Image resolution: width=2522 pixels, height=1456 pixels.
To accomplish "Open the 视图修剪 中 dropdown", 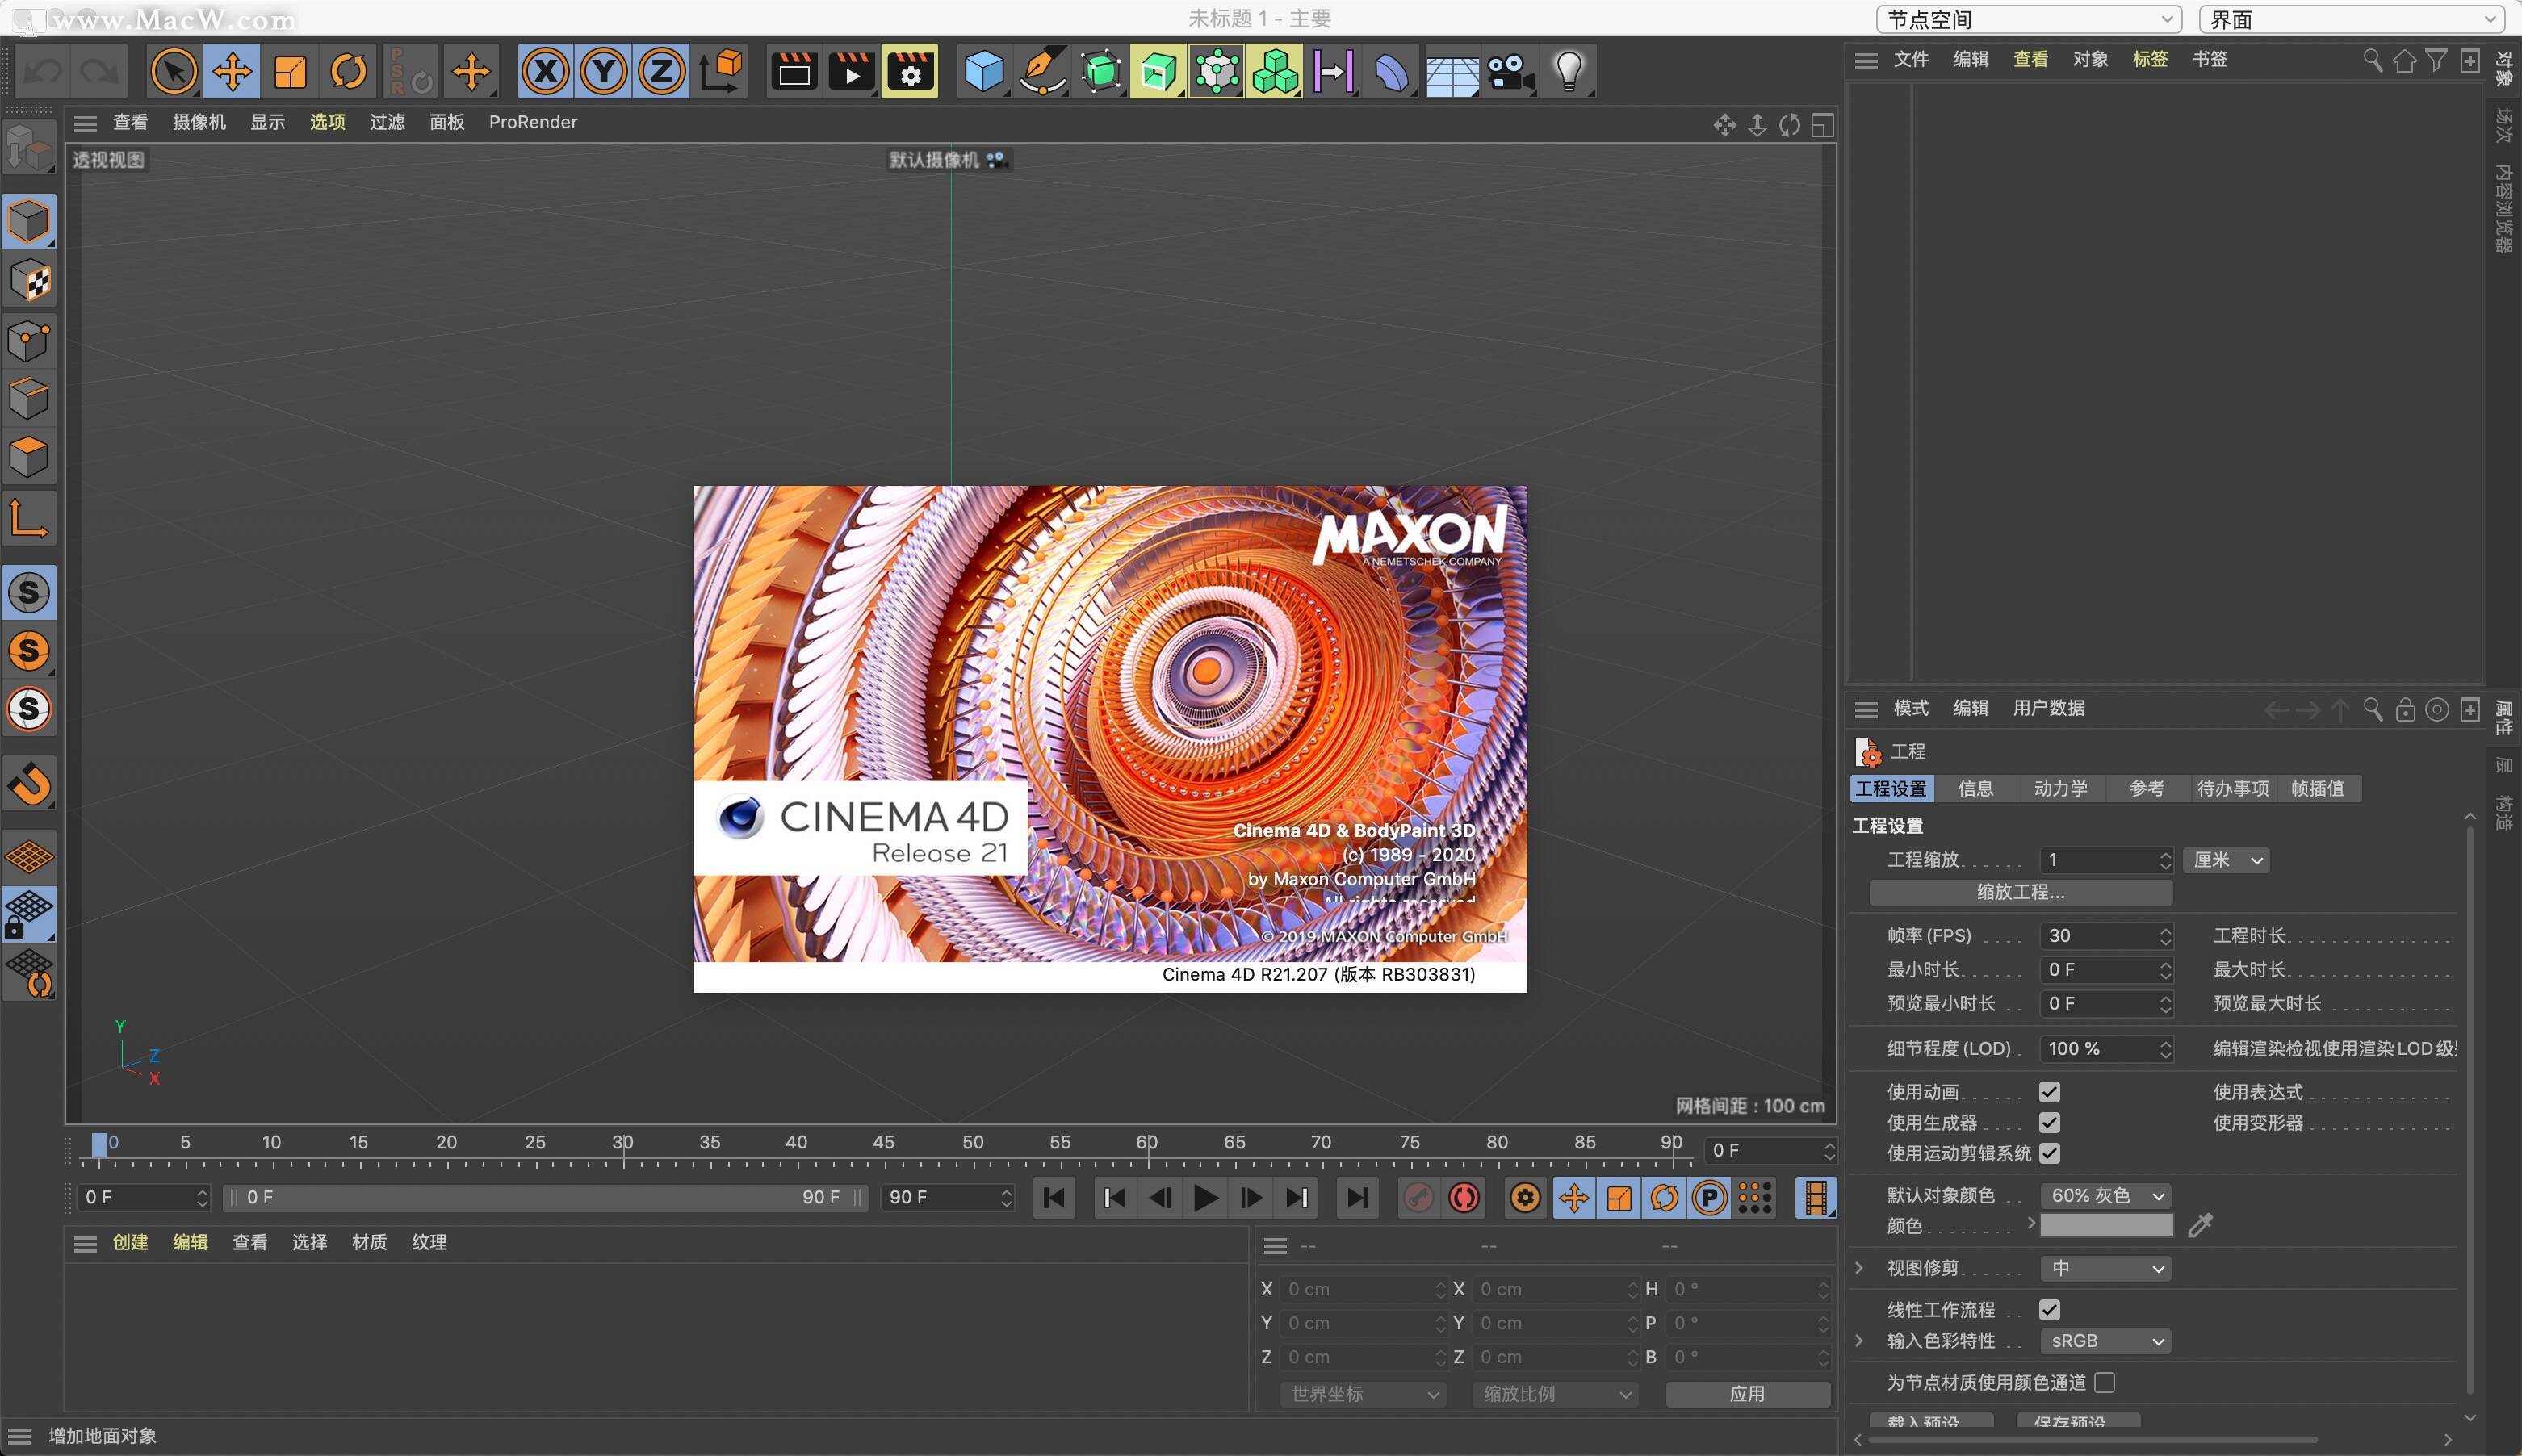I will click(2106, 1269).
